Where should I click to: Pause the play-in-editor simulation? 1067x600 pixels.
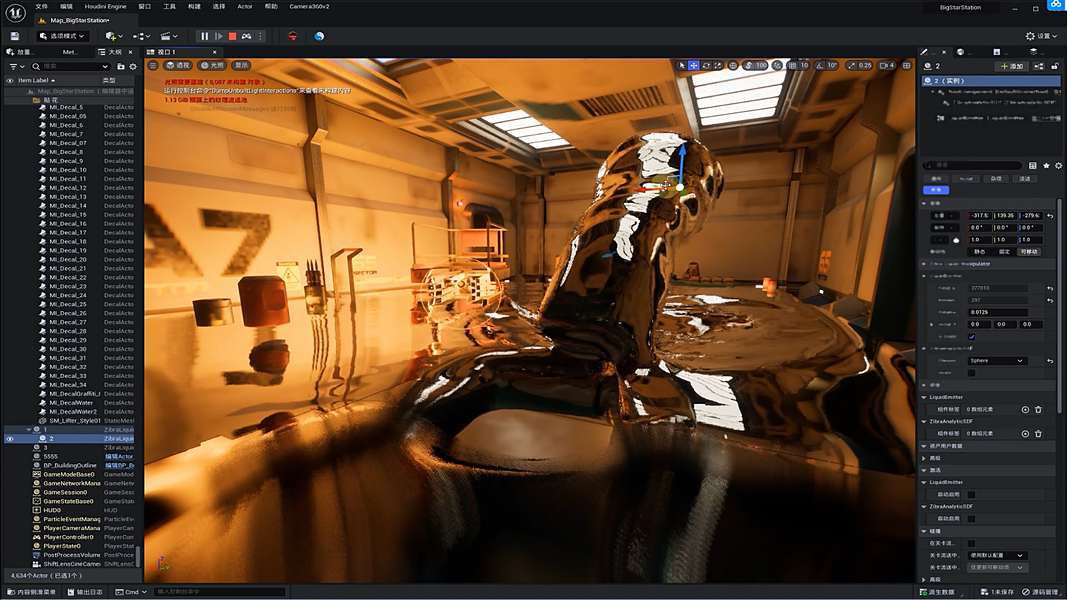click(x=204, y=36)
